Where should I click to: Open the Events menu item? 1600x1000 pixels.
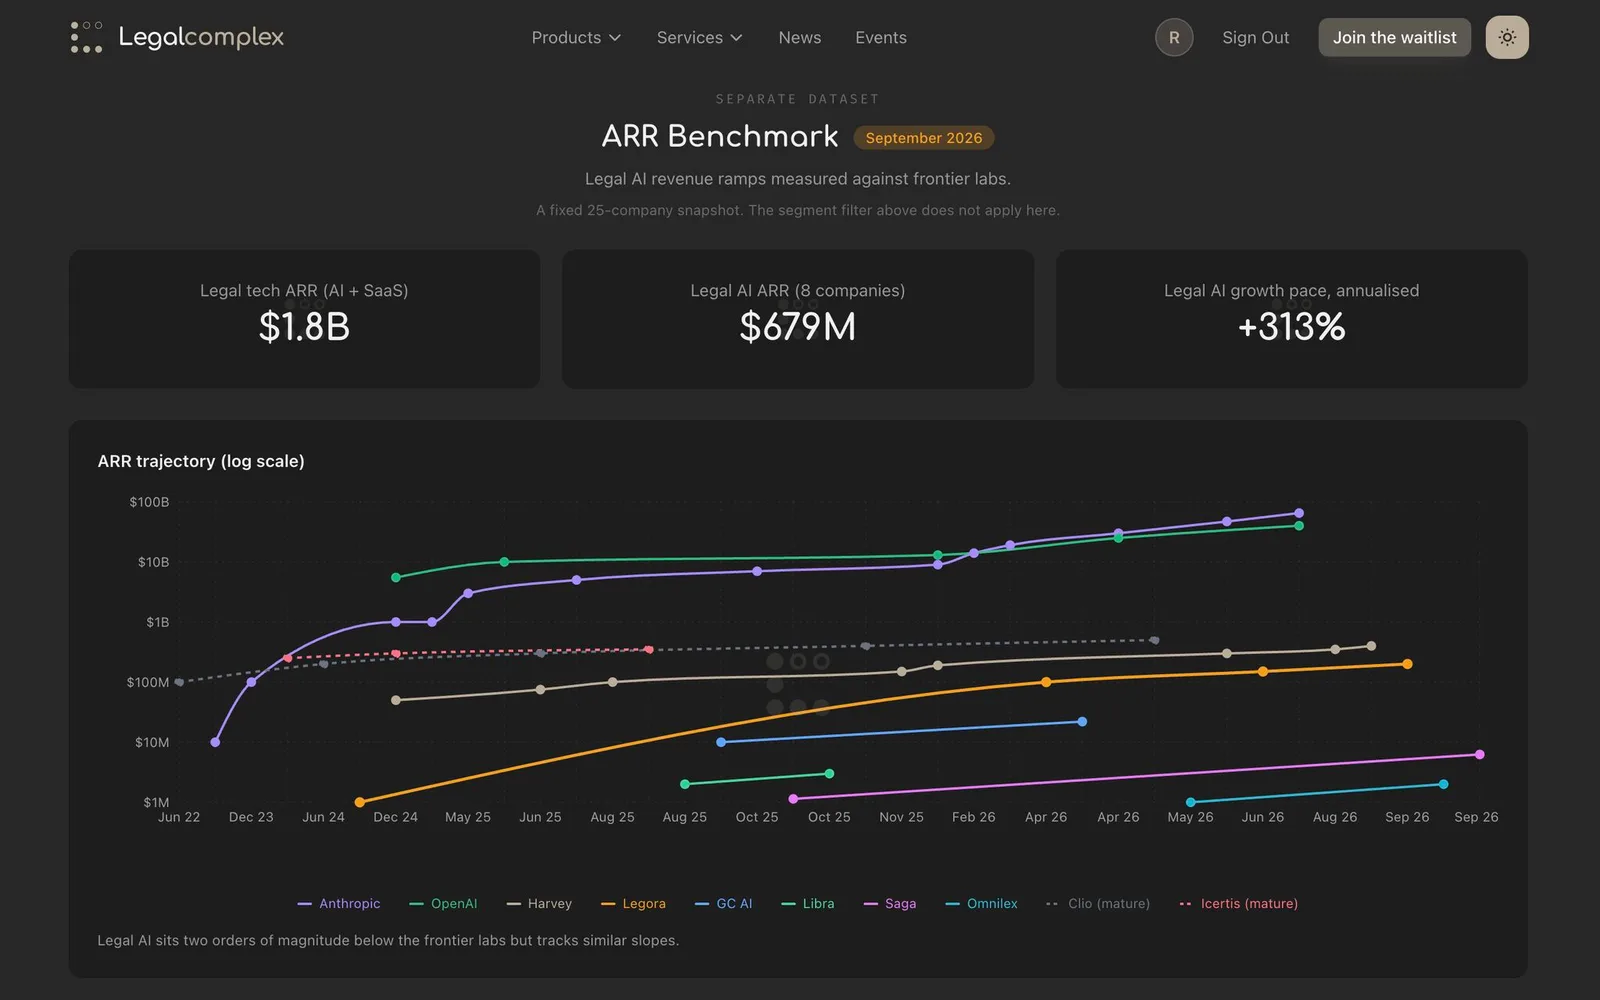pyautogui.click(x=881, y=38)
